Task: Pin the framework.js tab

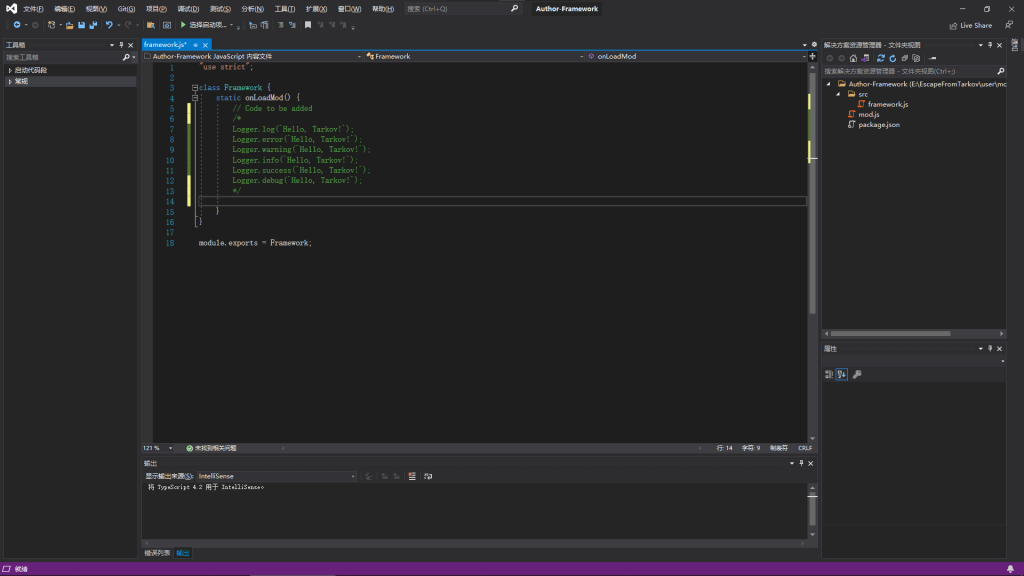Action: pyautogui.click(x=195, y=45)
